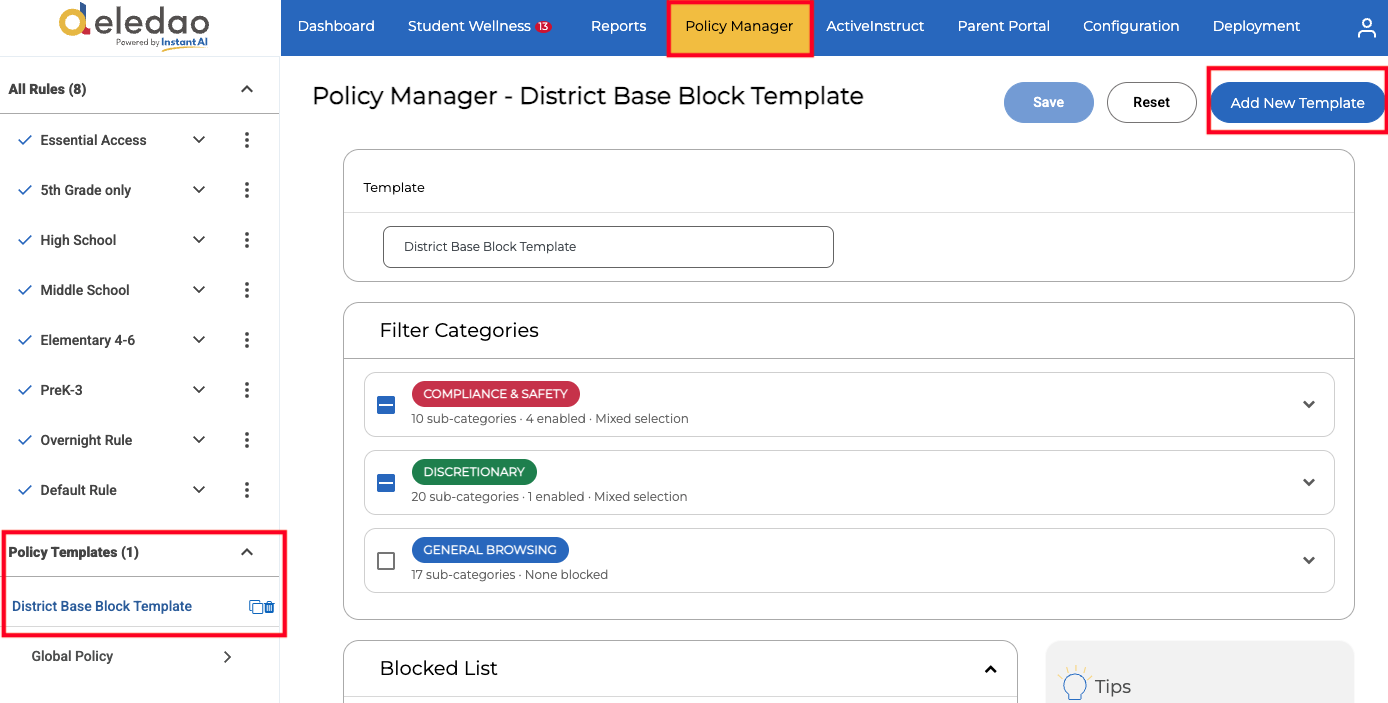Image resolution: width=1388 pixels, height=703 pixels.
Task: Open the ActiveInstruct tab
Action: tap(875, 27)
